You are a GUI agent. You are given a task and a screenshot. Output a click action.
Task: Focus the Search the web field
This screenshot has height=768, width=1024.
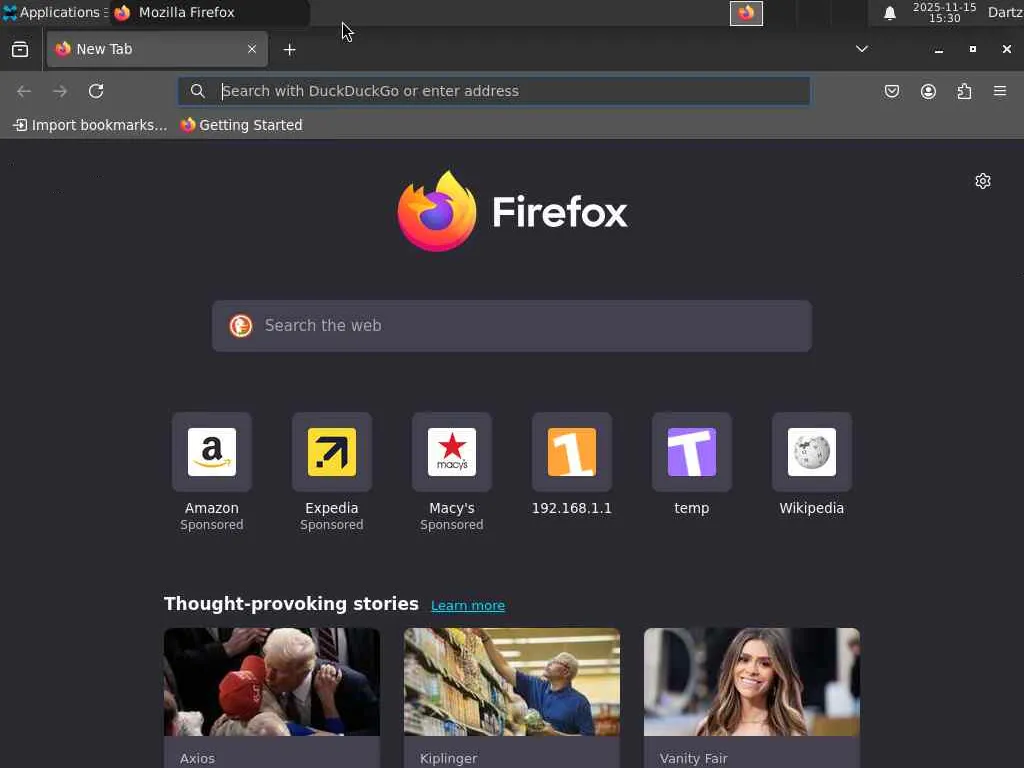(512, 326)
